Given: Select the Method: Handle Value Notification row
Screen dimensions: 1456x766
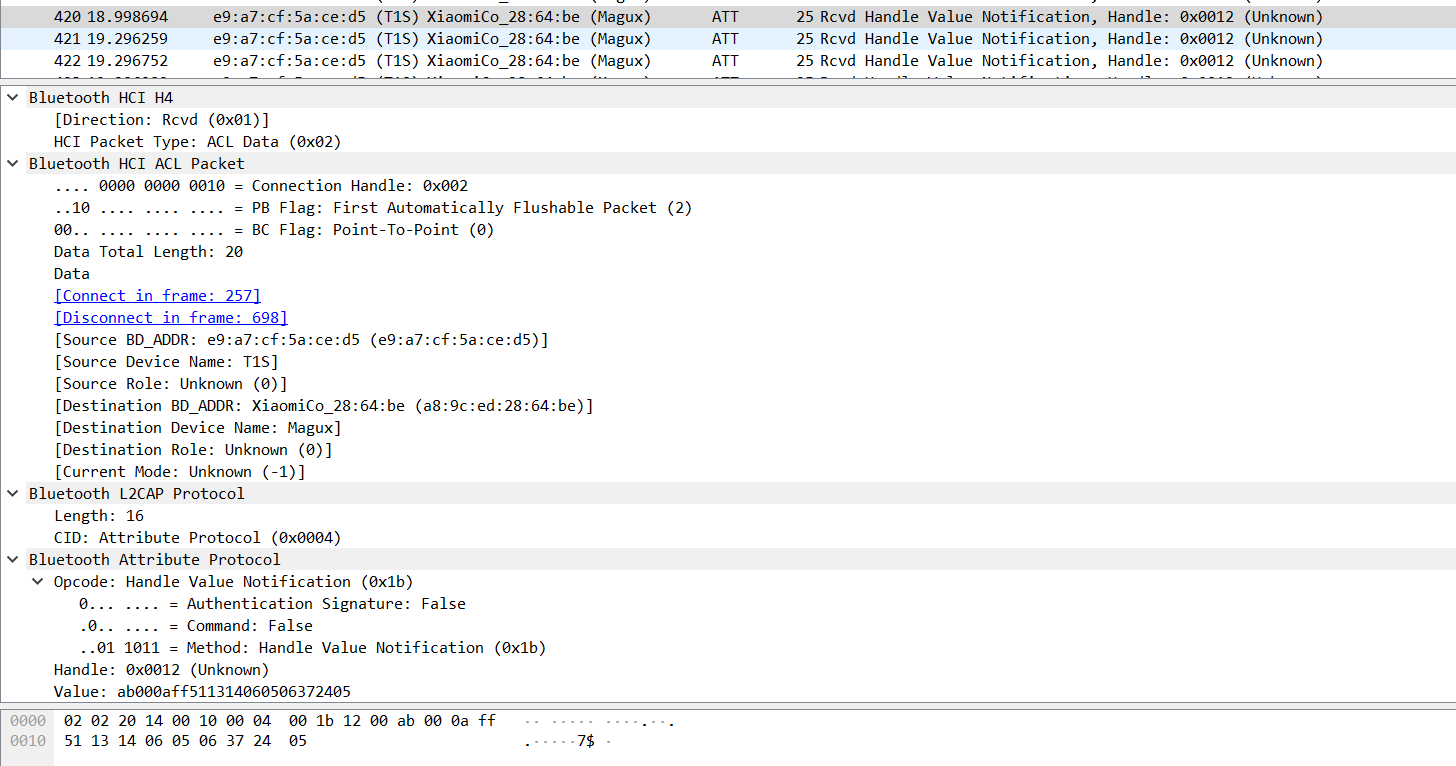Looking at the screenshot, I should pos(313,648).
